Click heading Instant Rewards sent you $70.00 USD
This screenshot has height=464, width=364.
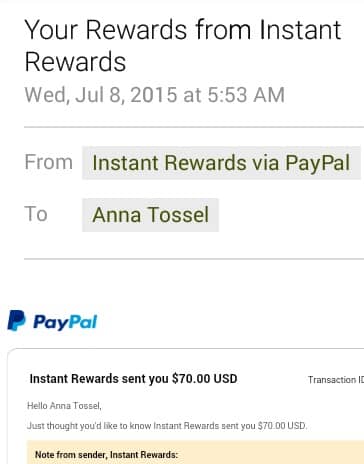coord(133,379)
